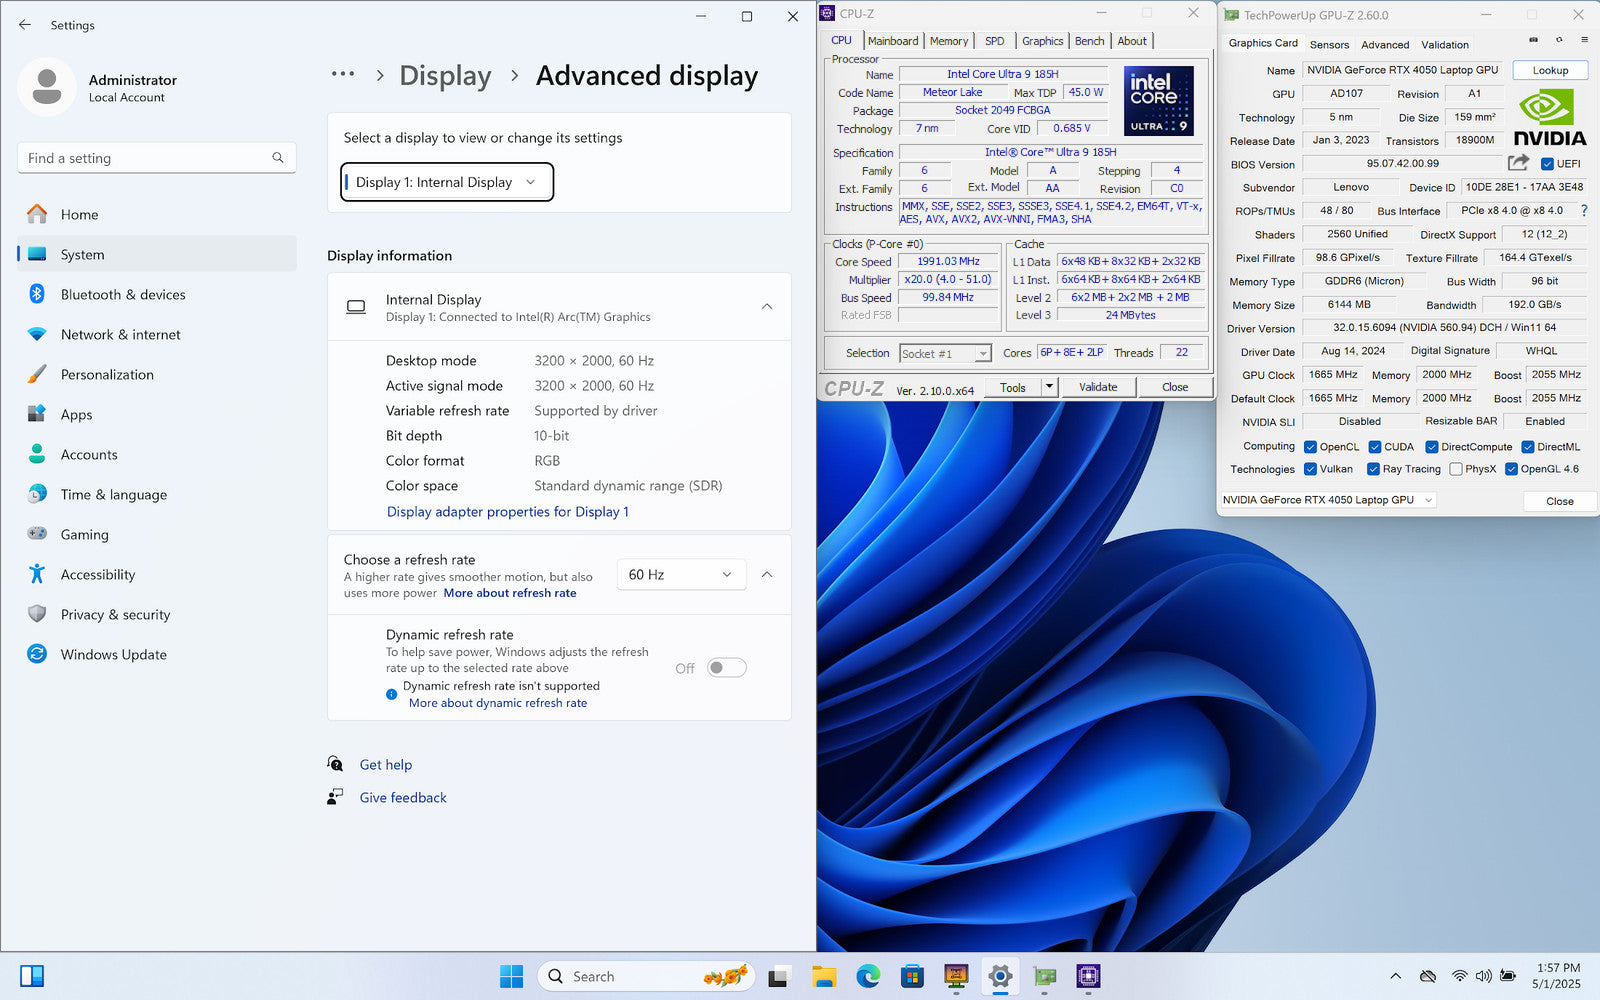The image size is (1600, 1000).
Task: Open the Windows Start button
Action: pos(511,976)
